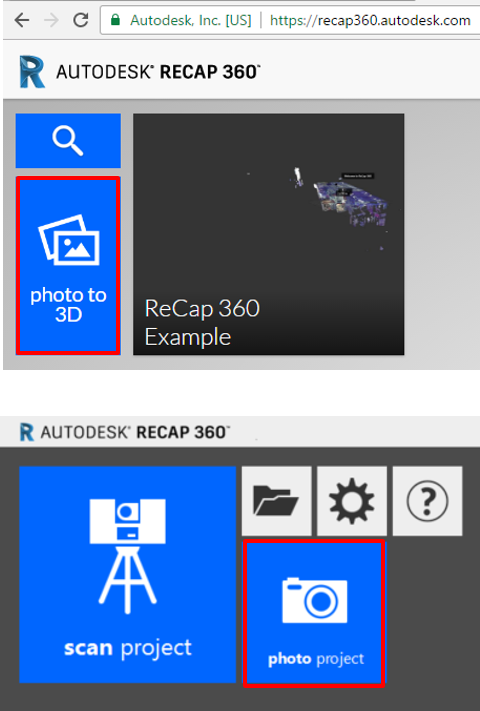
Task: Go back using the browser back arrow
Action: click(21, 20)
